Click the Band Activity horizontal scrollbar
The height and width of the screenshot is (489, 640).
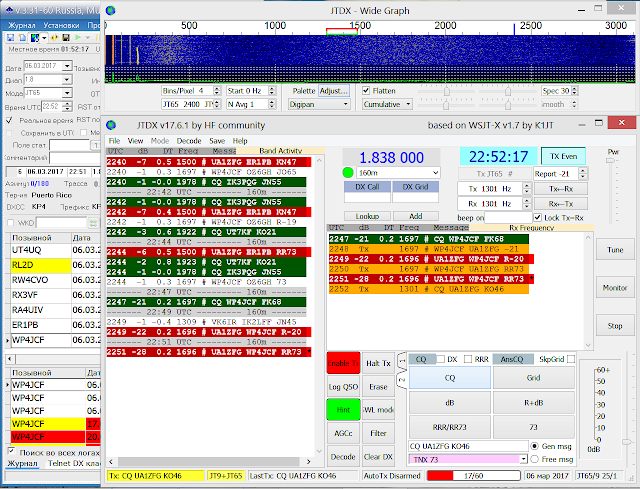tap(209, 462)
